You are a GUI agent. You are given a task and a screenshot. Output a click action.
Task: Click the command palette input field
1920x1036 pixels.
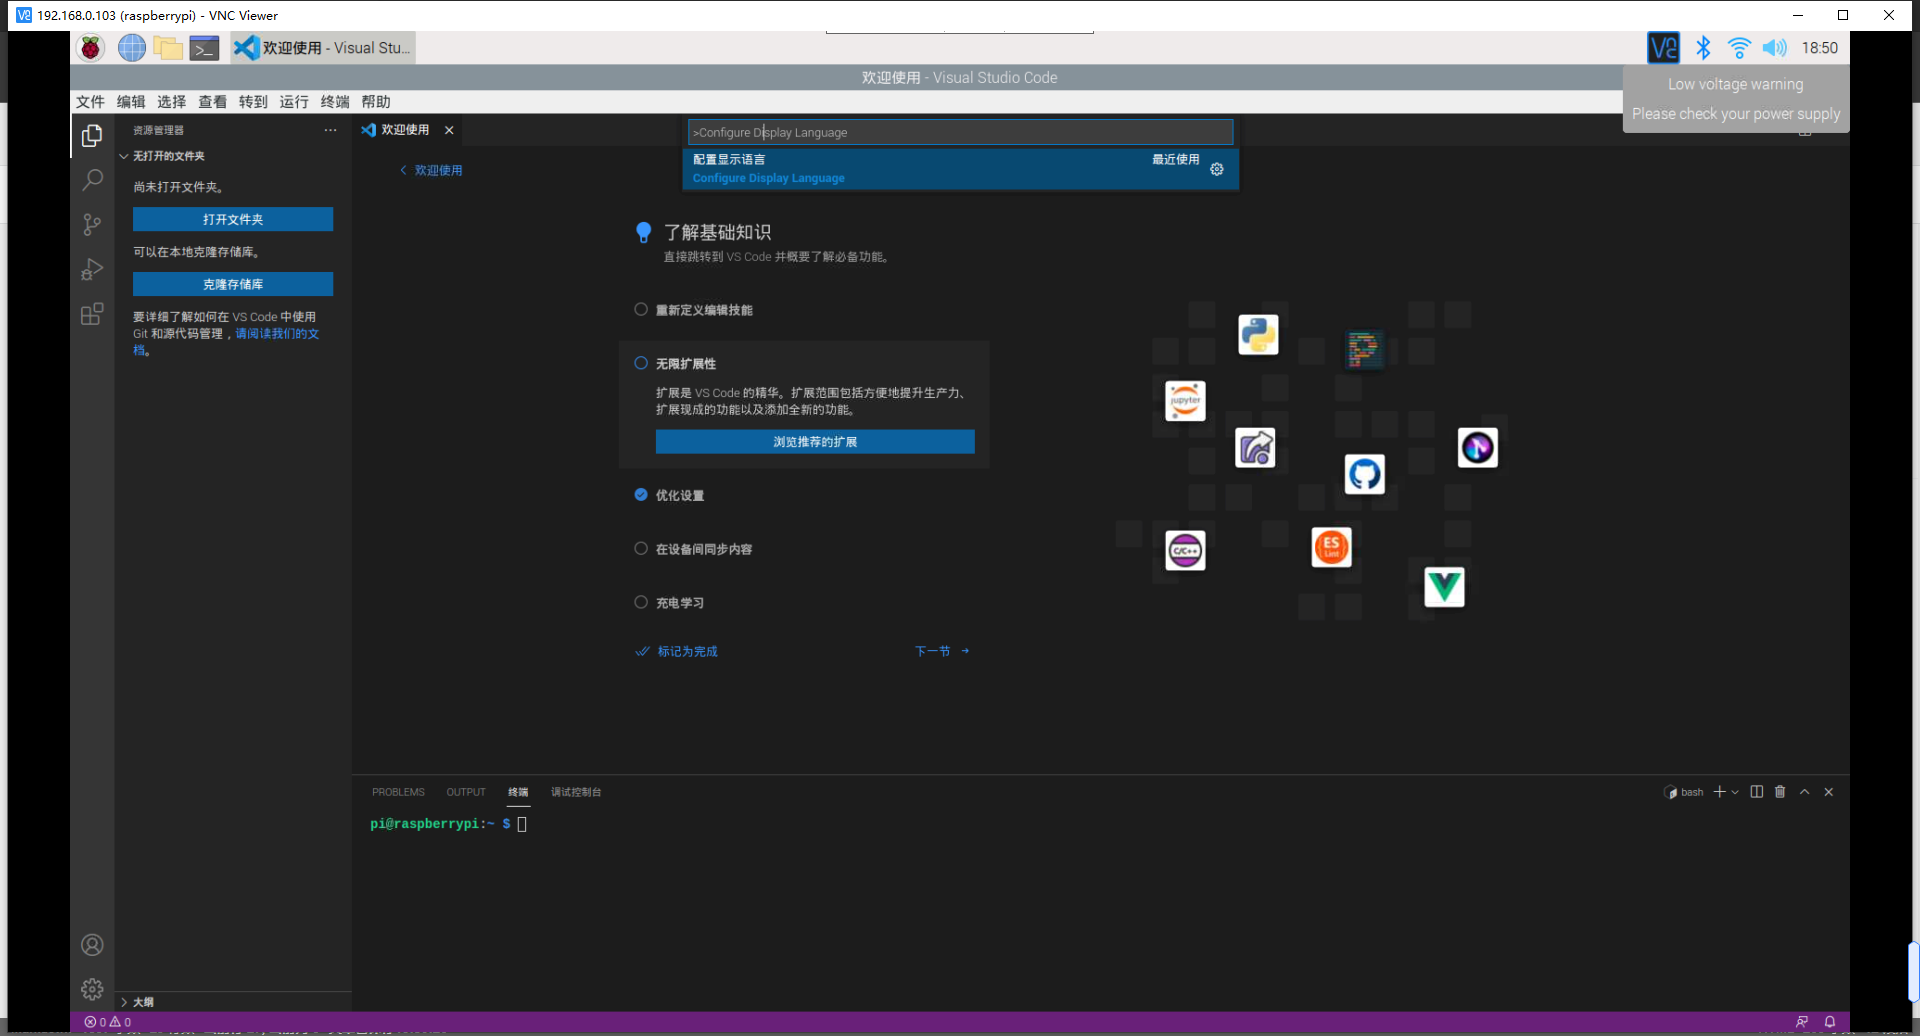point(960,132)
